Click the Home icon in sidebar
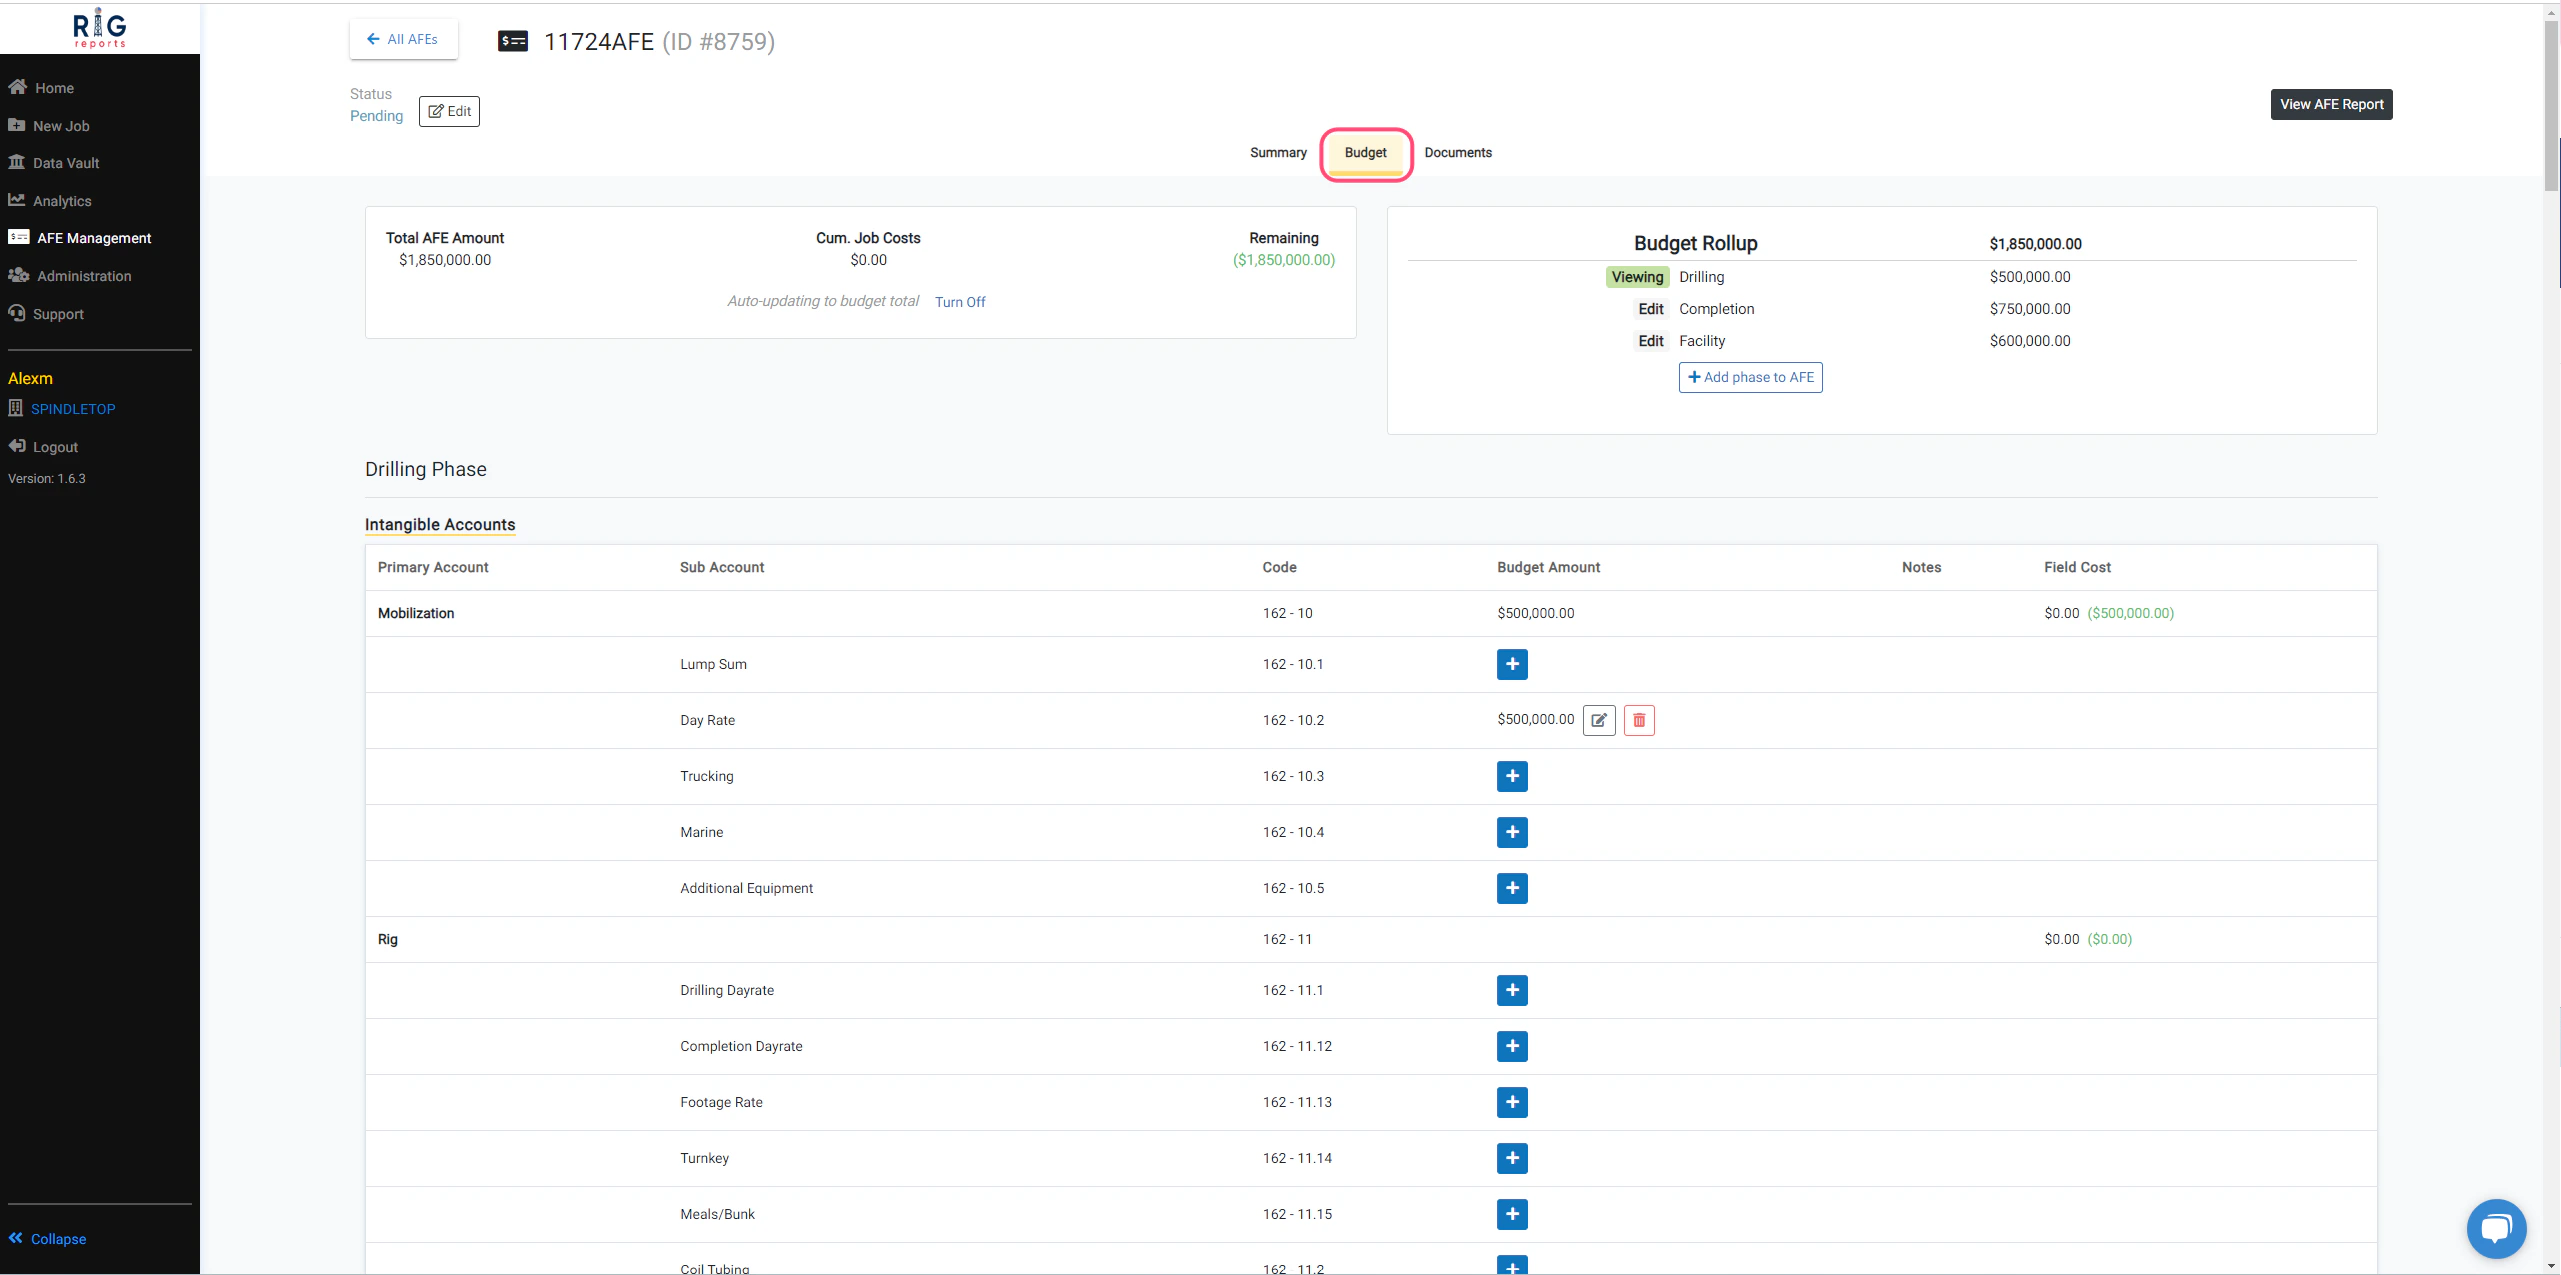Screen dimensions: 2561x1275 pos(17,87)
